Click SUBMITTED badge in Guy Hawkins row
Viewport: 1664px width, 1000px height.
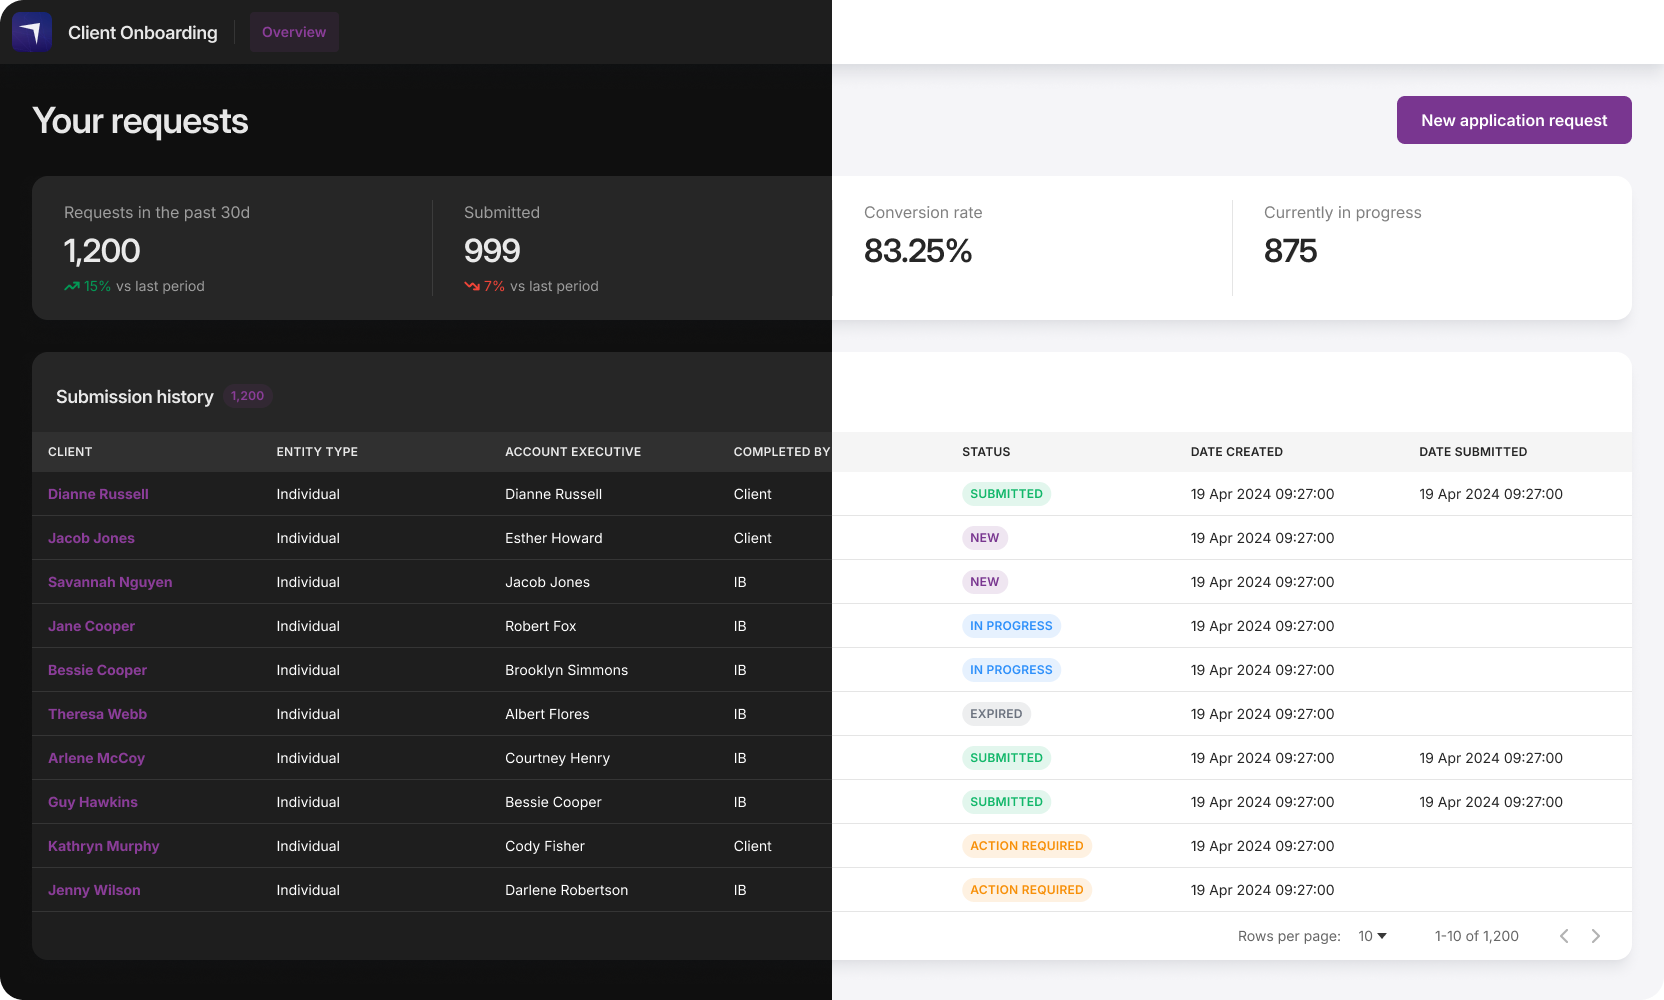coord(1006,802)
